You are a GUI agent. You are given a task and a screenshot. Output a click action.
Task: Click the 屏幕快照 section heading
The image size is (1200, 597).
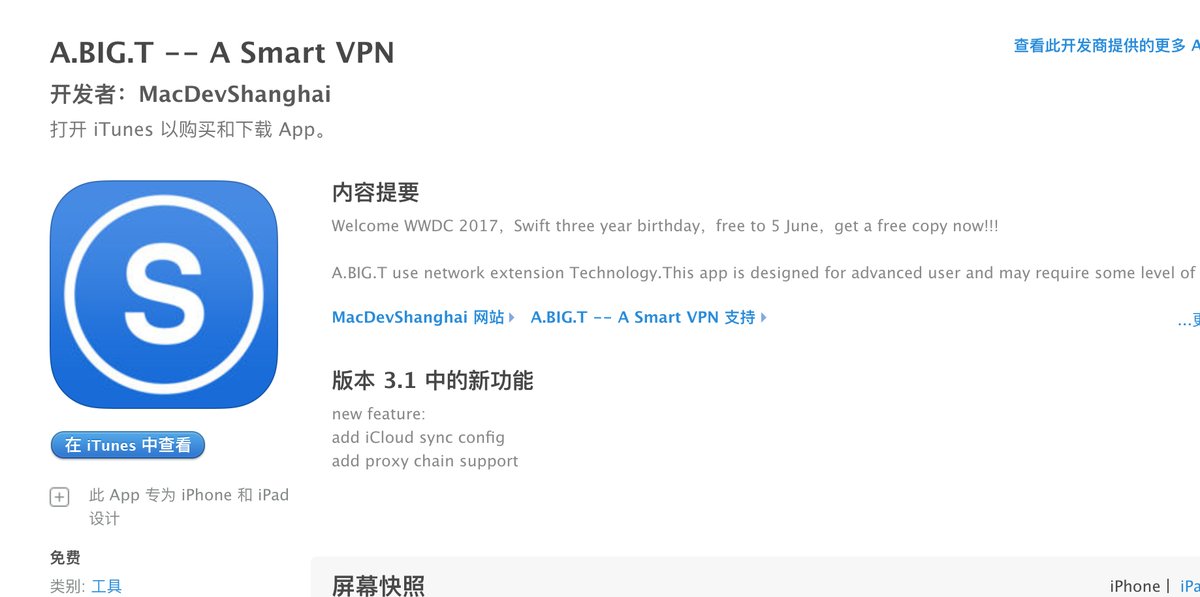[x=378, y=585]
